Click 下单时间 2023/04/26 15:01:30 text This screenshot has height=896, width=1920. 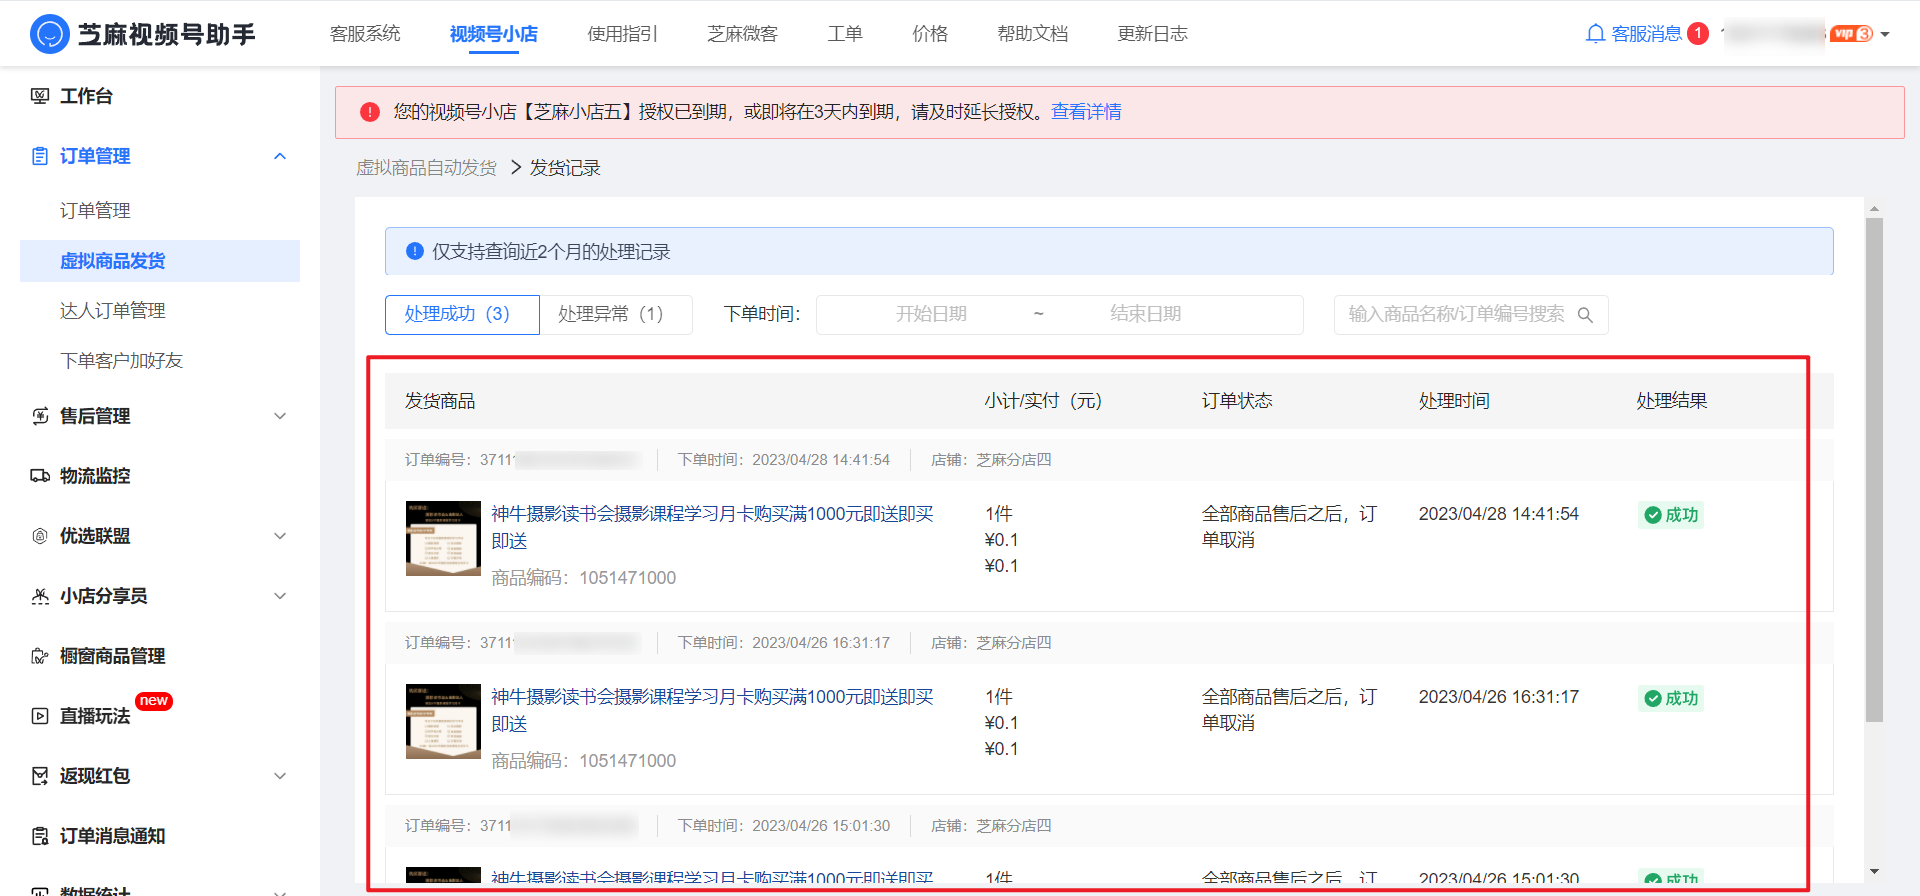click(784, 826)
